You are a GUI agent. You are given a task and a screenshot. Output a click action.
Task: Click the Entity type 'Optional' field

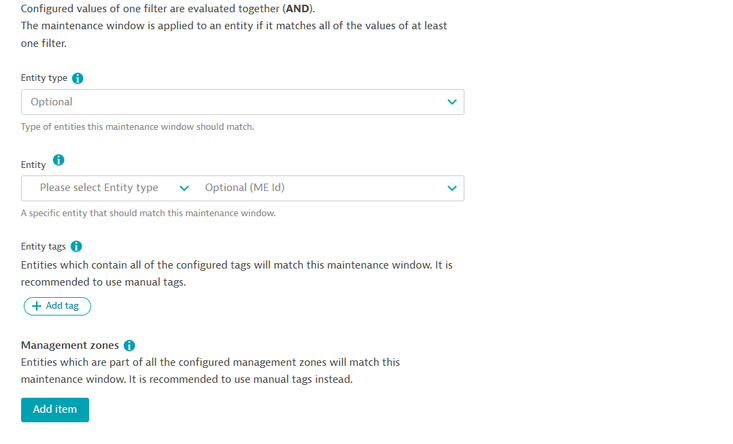[230, 102]
